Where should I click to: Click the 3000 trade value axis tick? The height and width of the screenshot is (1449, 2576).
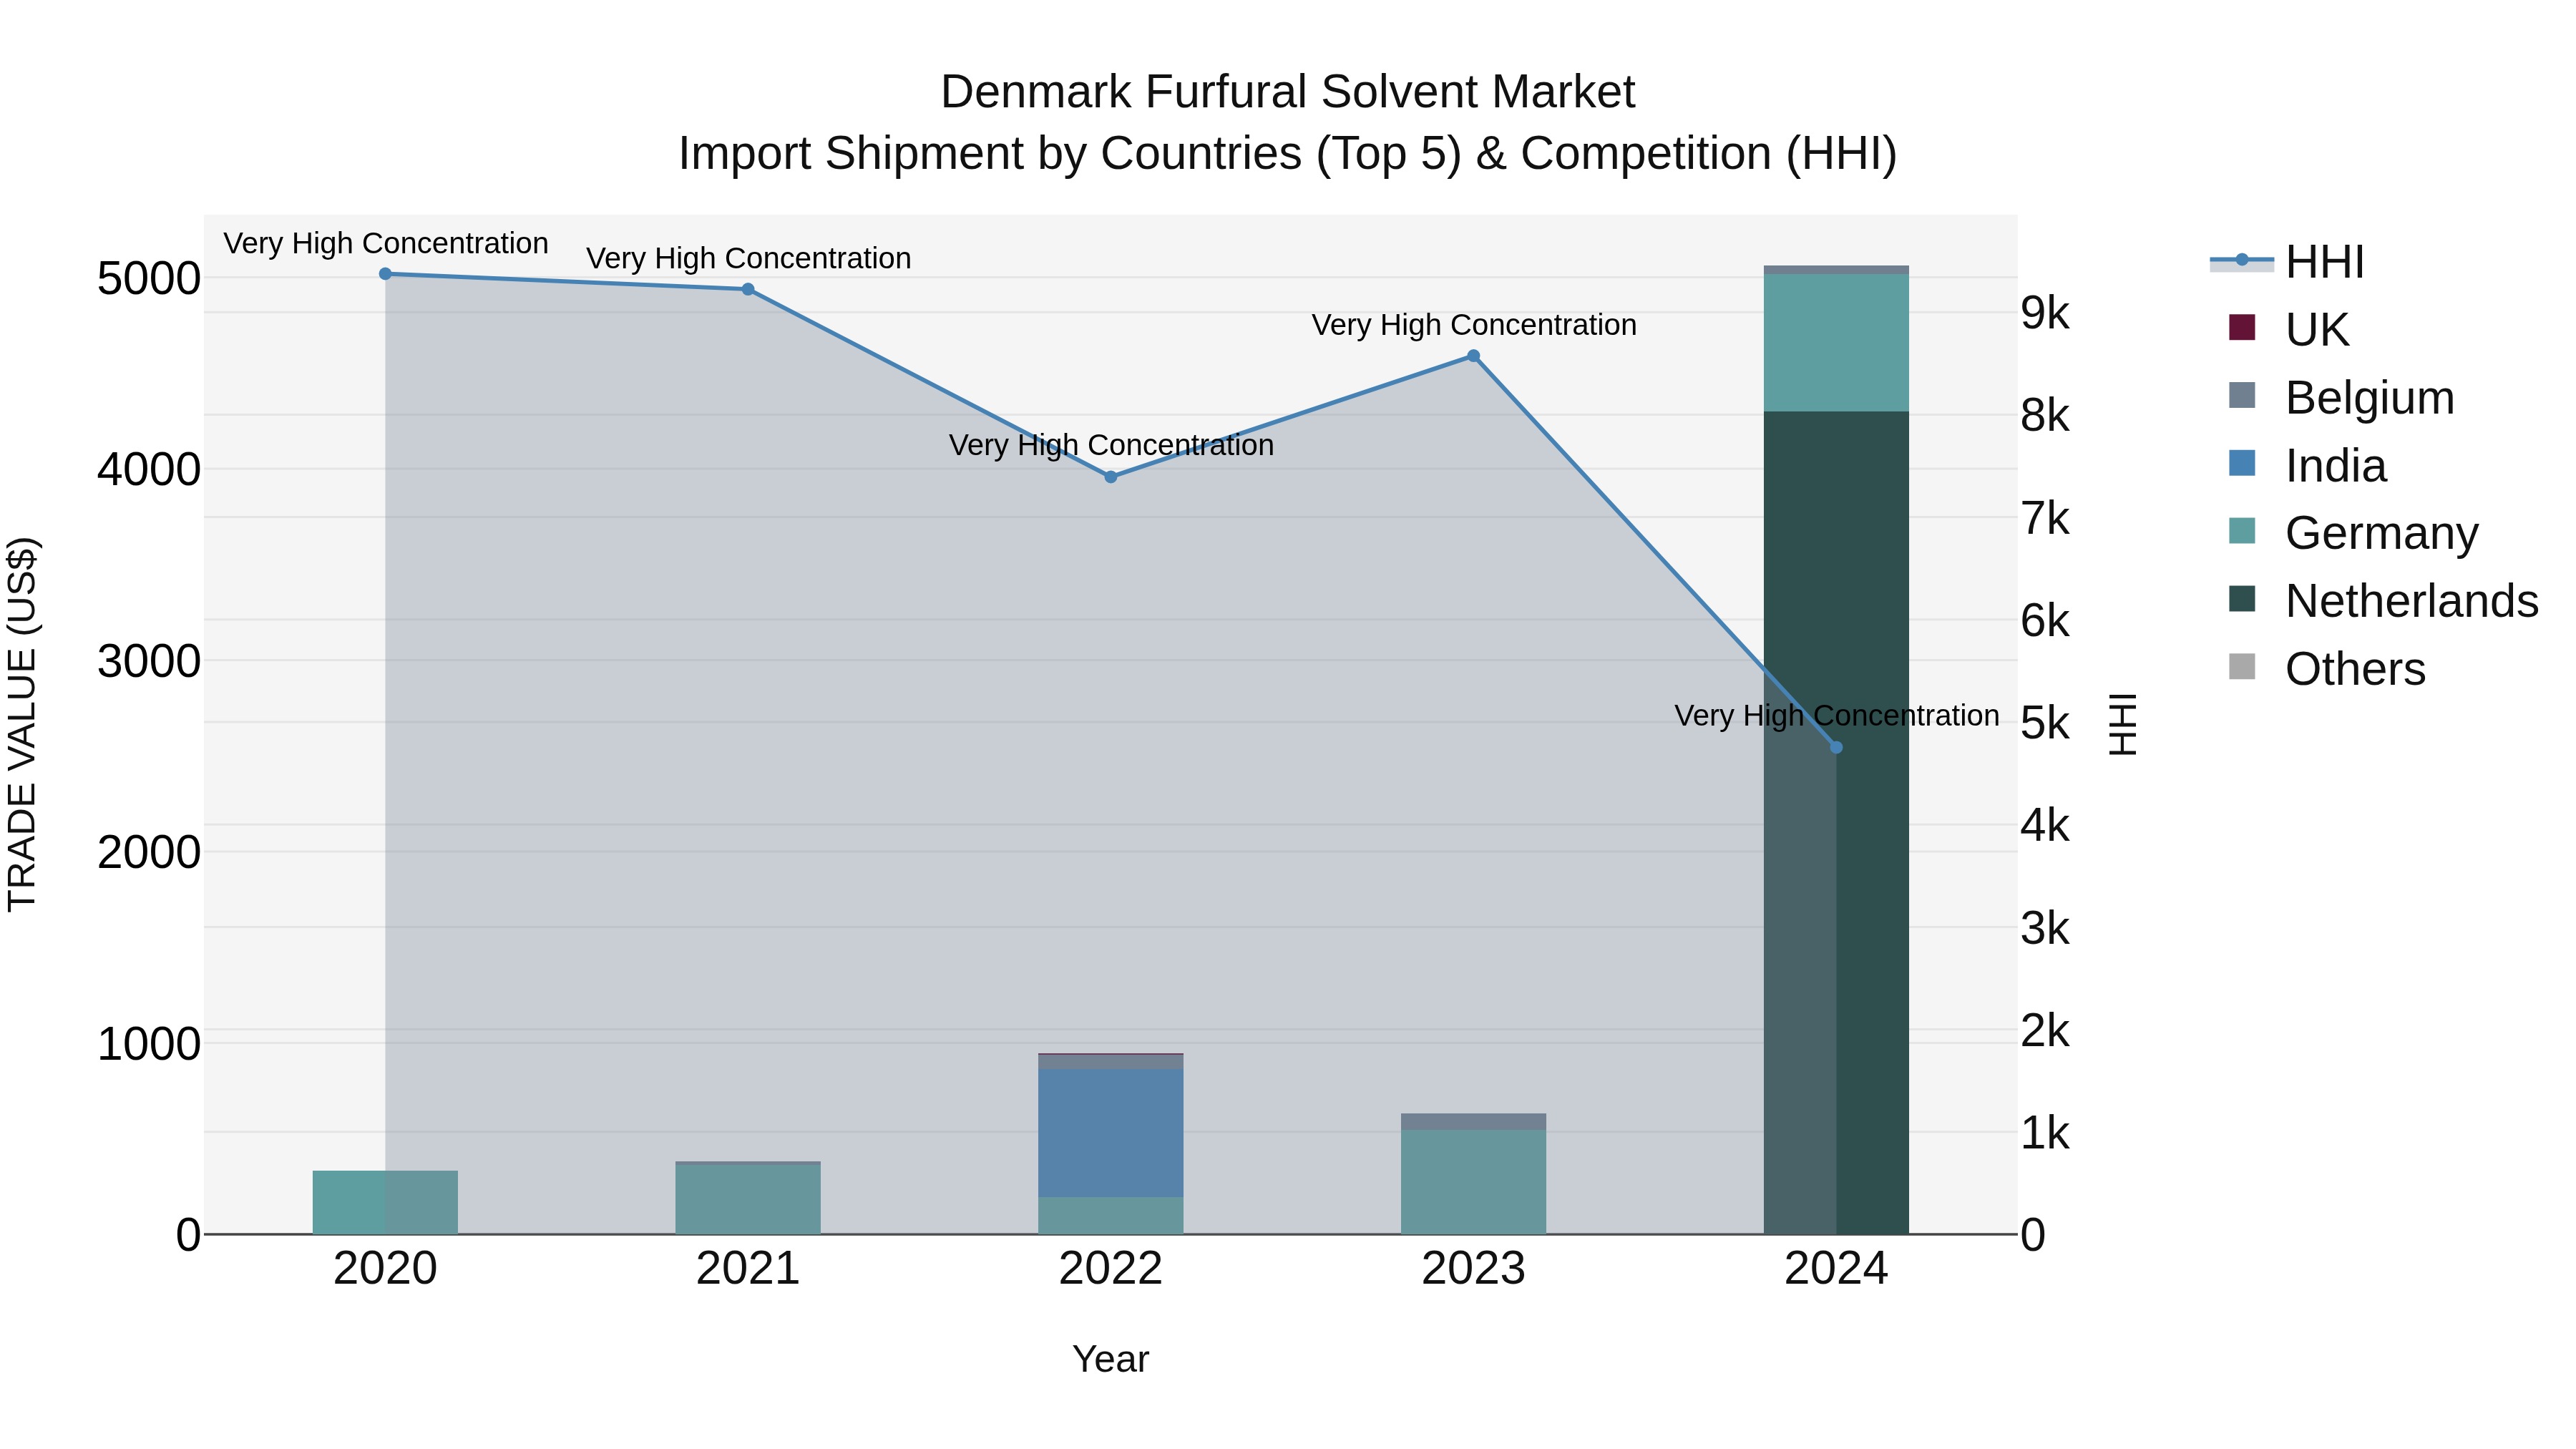click(149, 661)
